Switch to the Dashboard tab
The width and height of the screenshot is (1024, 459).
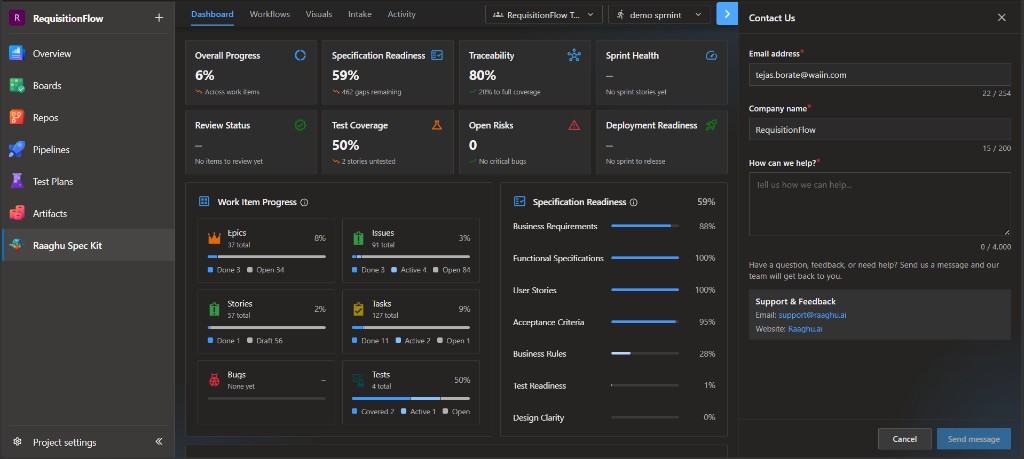pyautogui.click(x=212, y=14)
